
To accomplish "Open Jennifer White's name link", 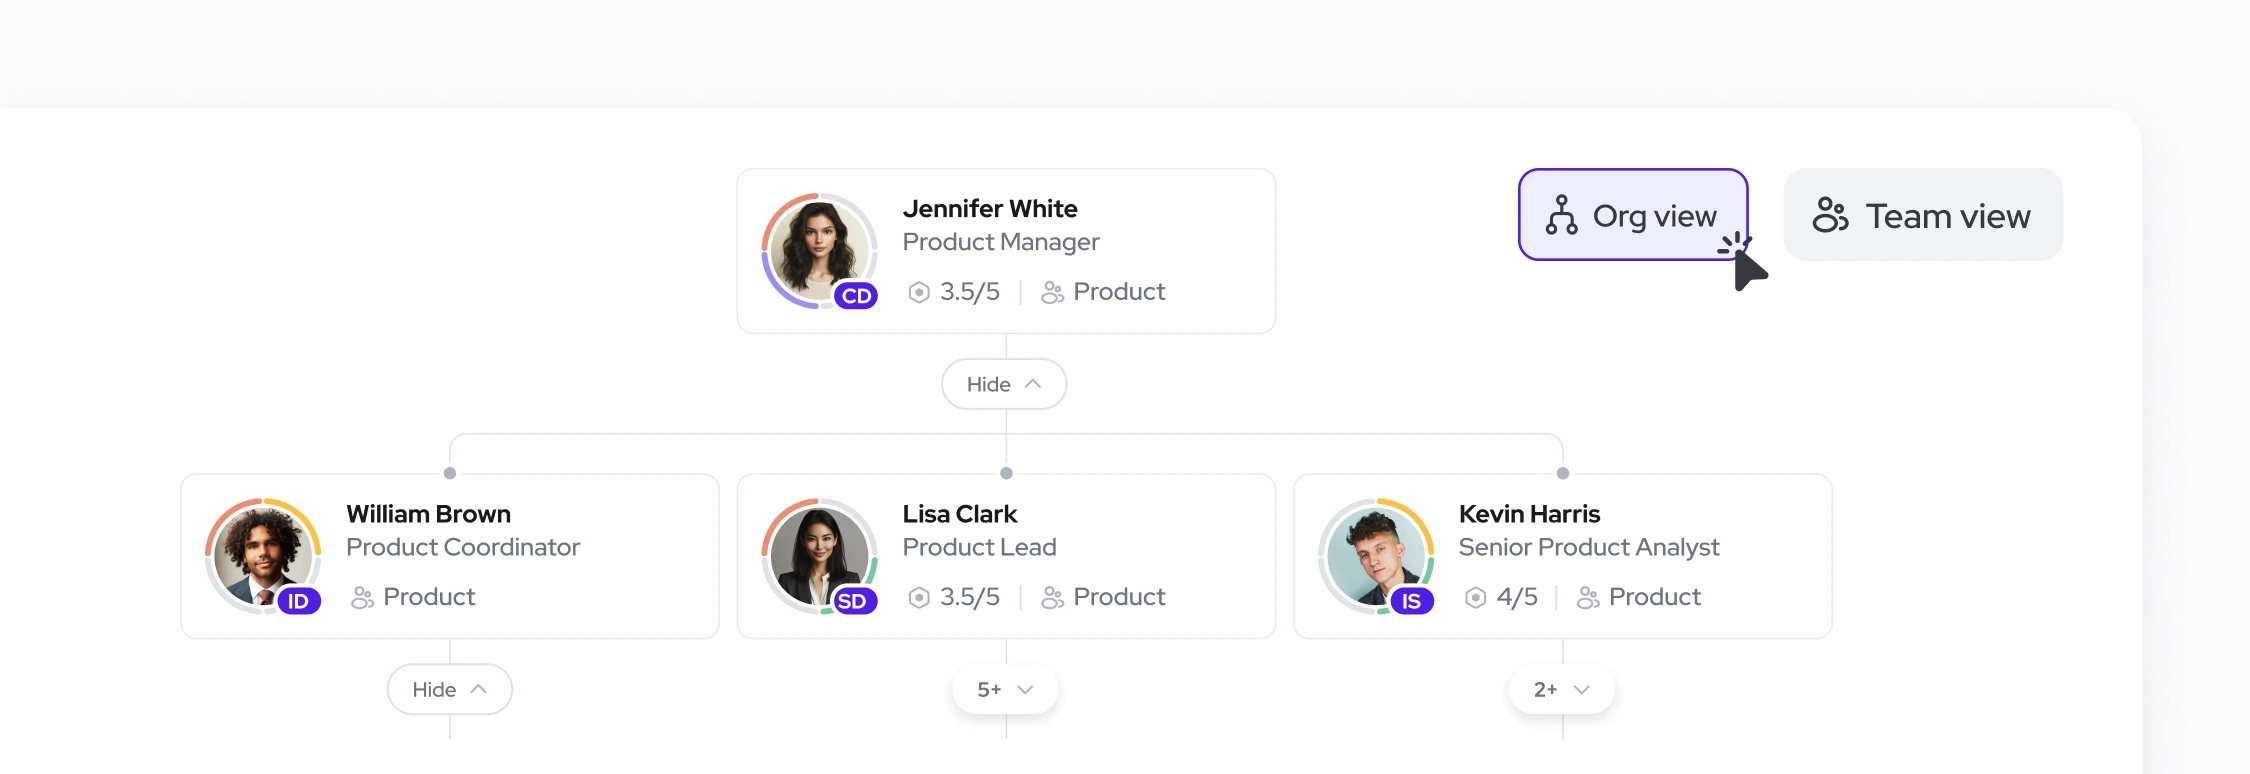I will tap(989, 208).
